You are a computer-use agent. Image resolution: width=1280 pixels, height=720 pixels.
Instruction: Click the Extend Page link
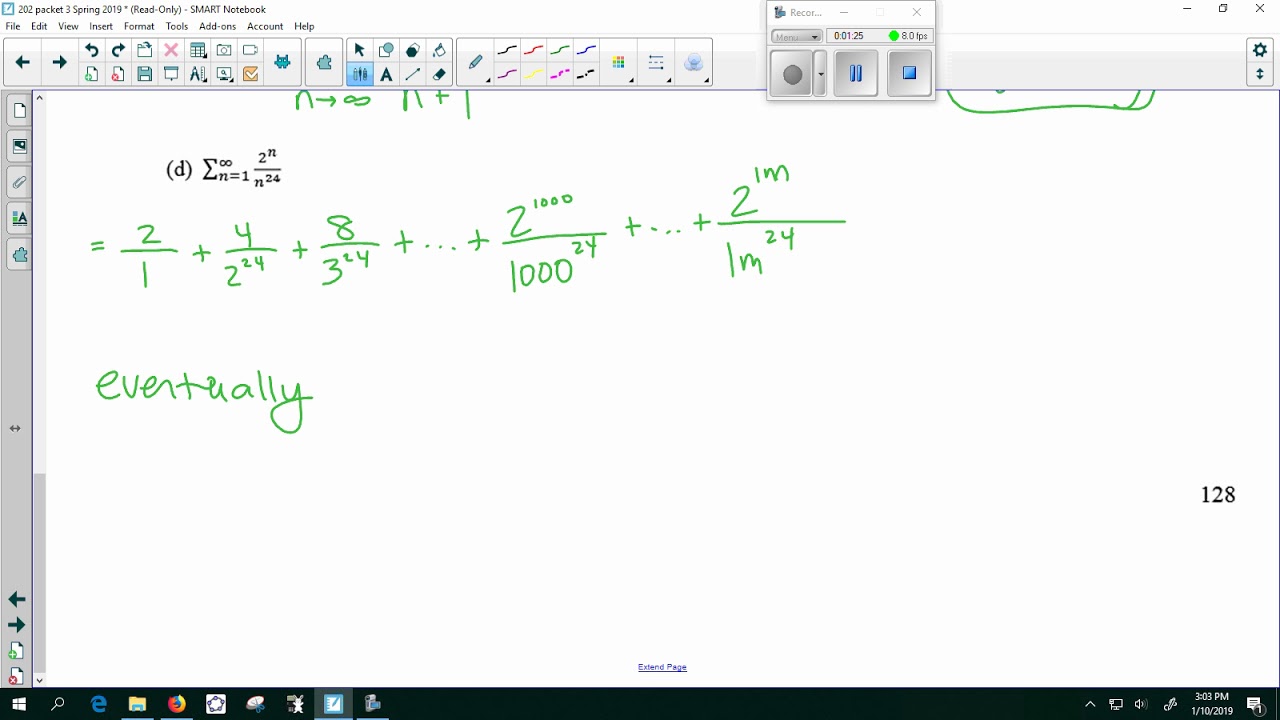tap(662, 667)
